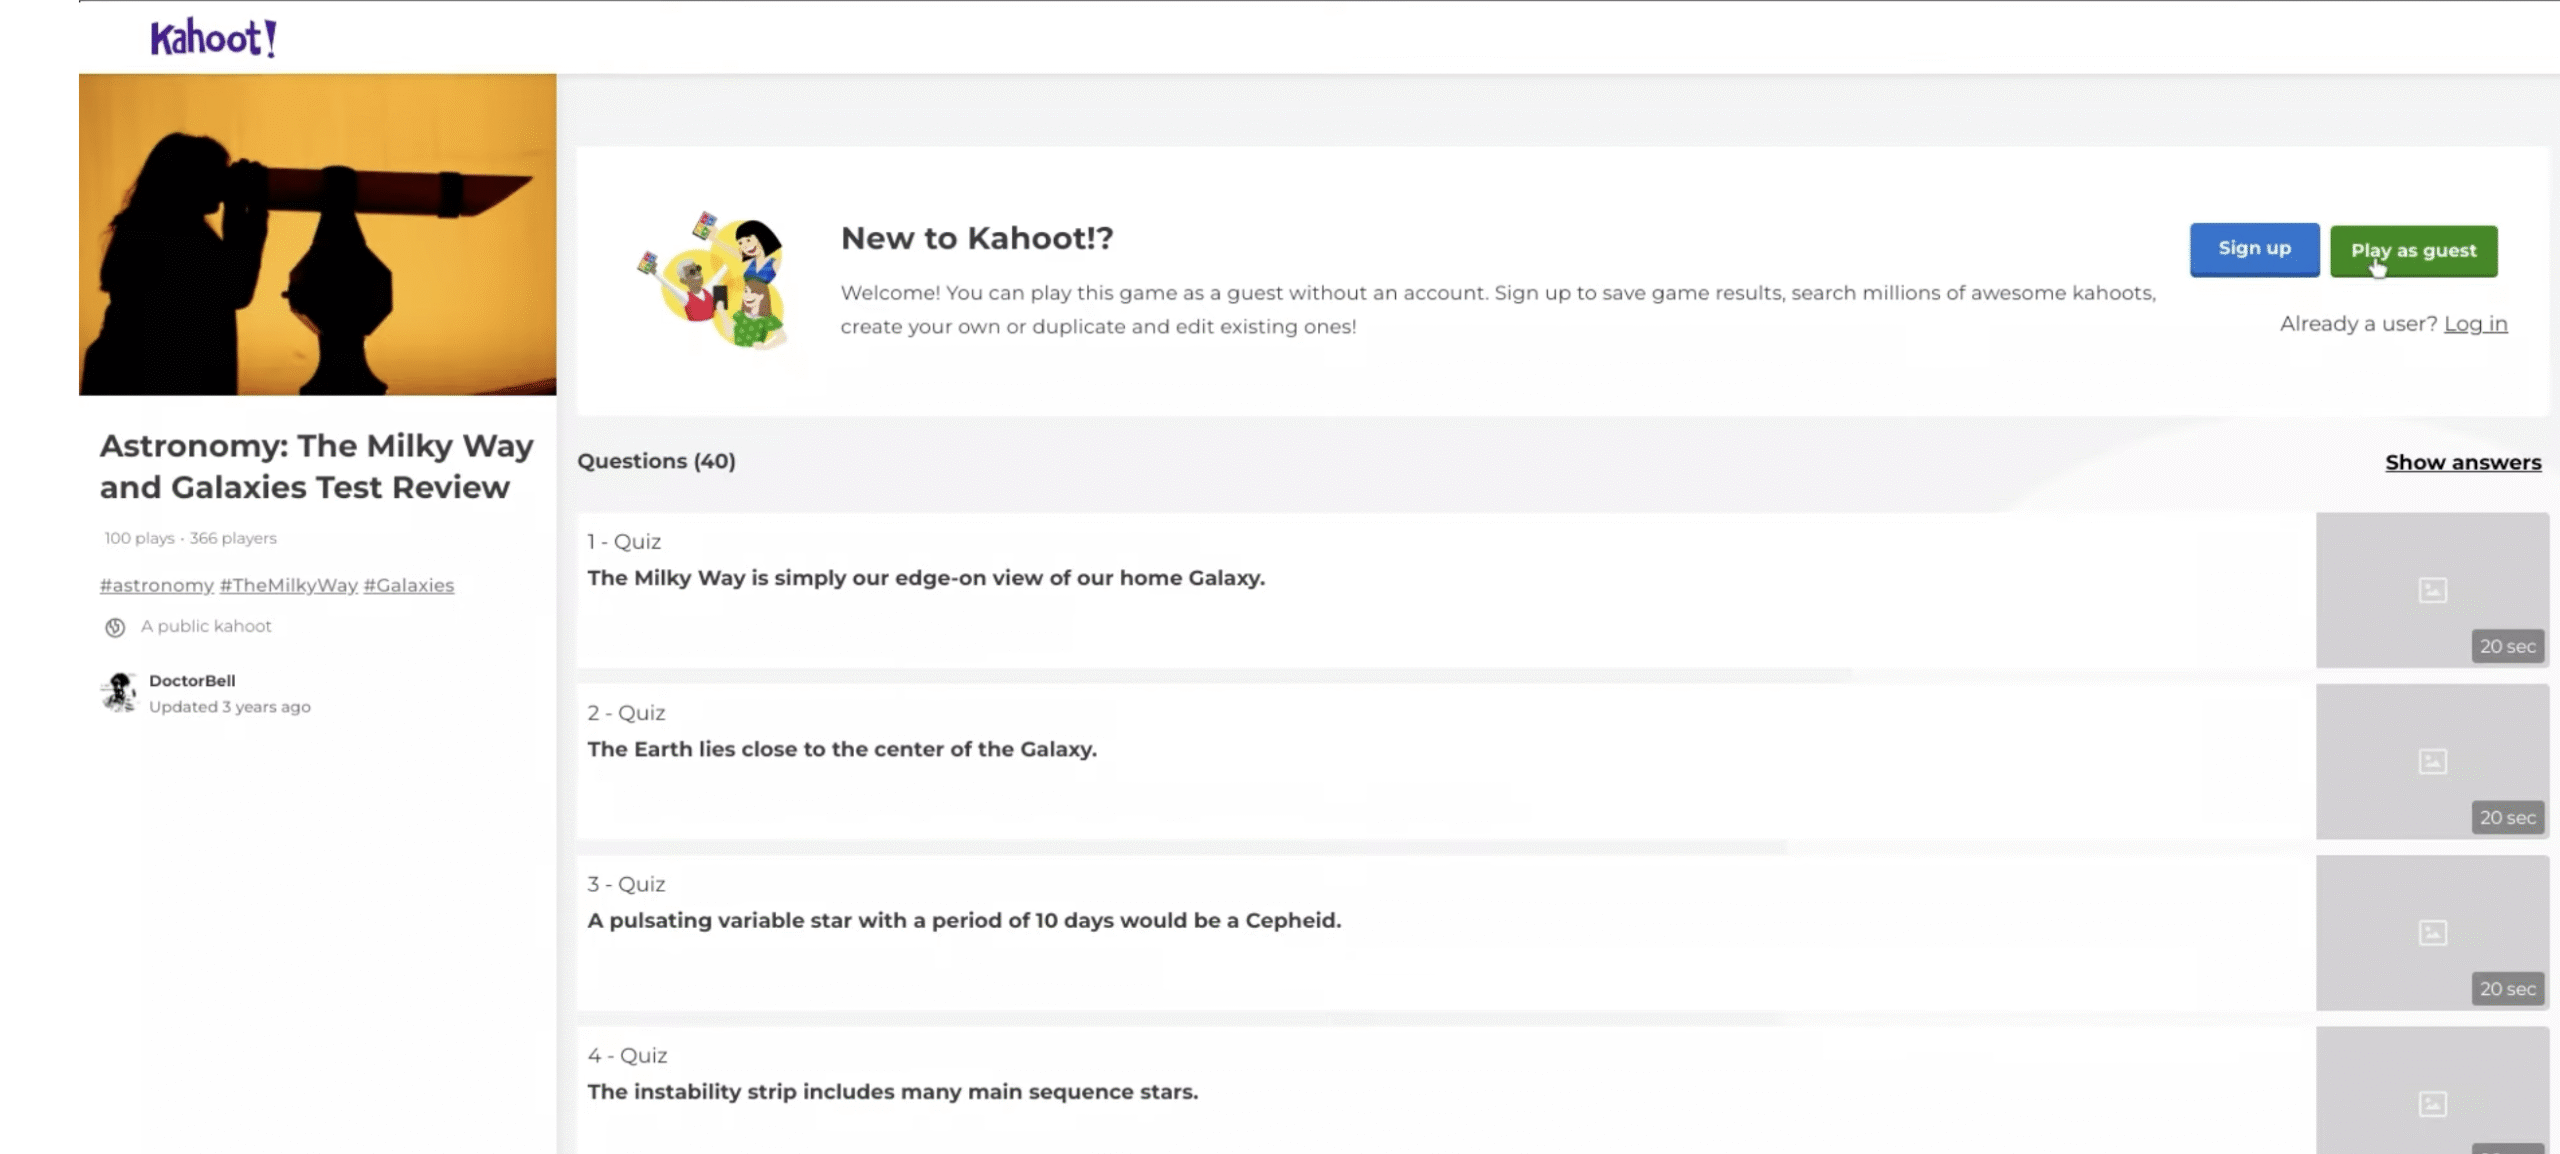Open the #astronomy hashtag link
Screen dimensions: 2560x1154
tap(157, 585)
